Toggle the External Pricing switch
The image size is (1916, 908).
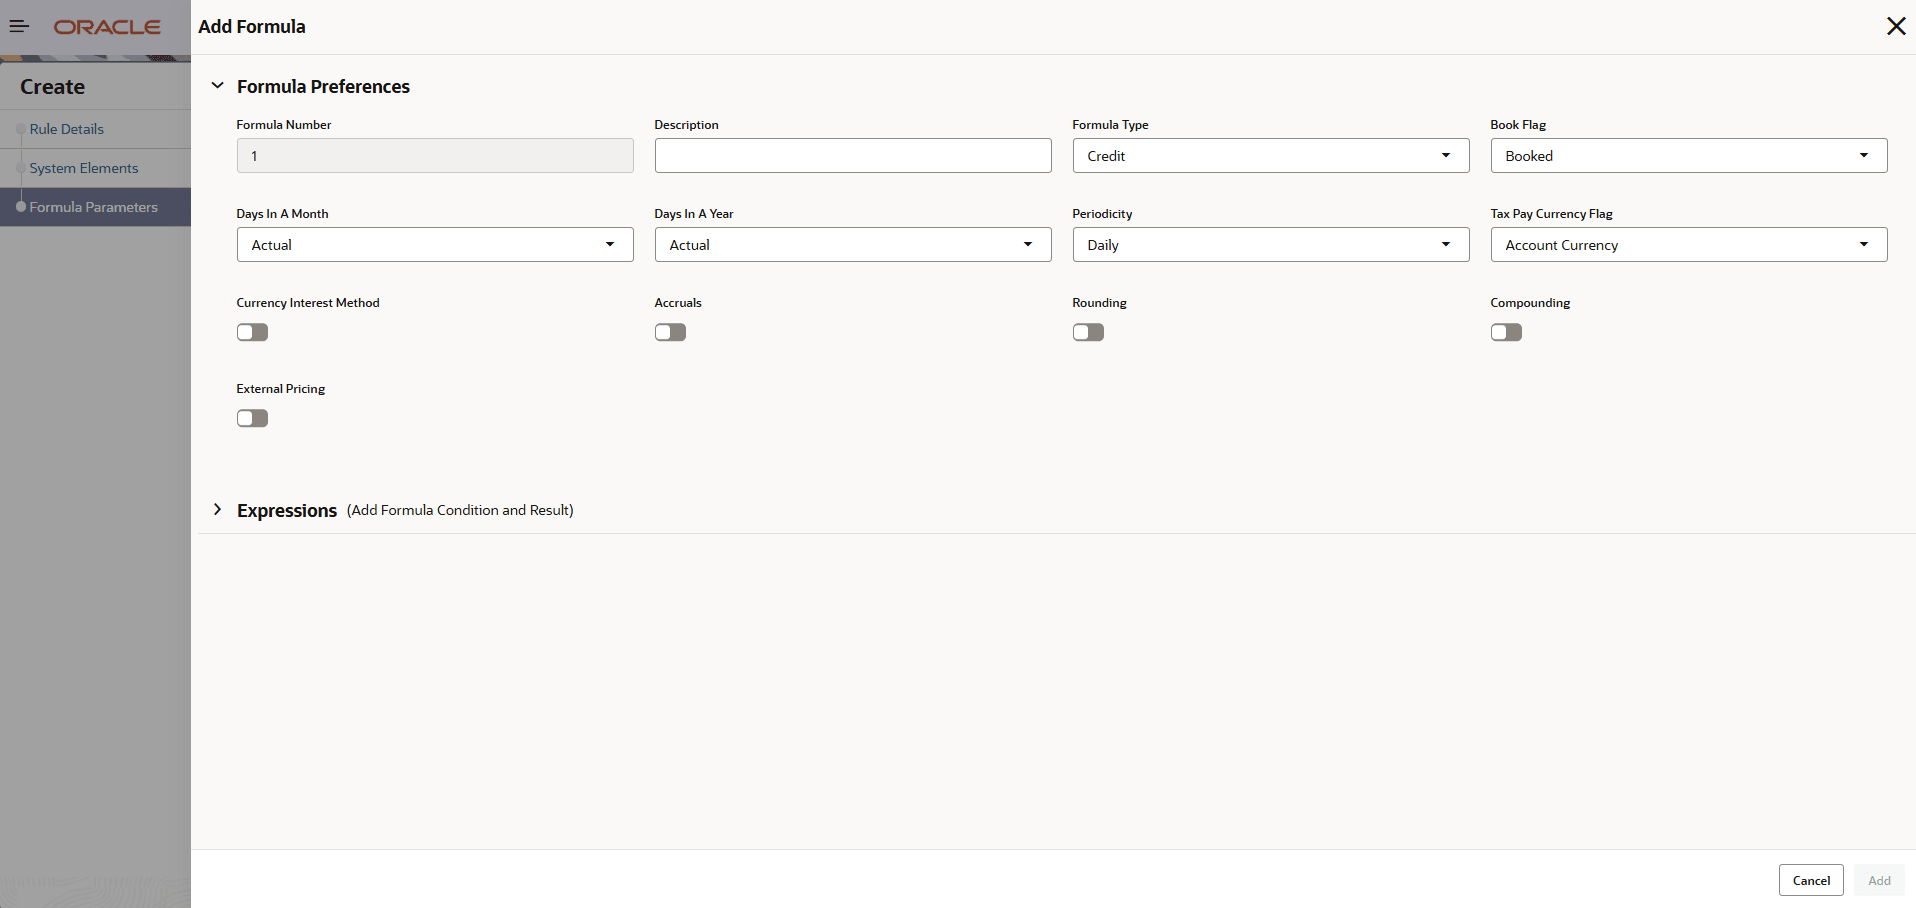(252, 418)
